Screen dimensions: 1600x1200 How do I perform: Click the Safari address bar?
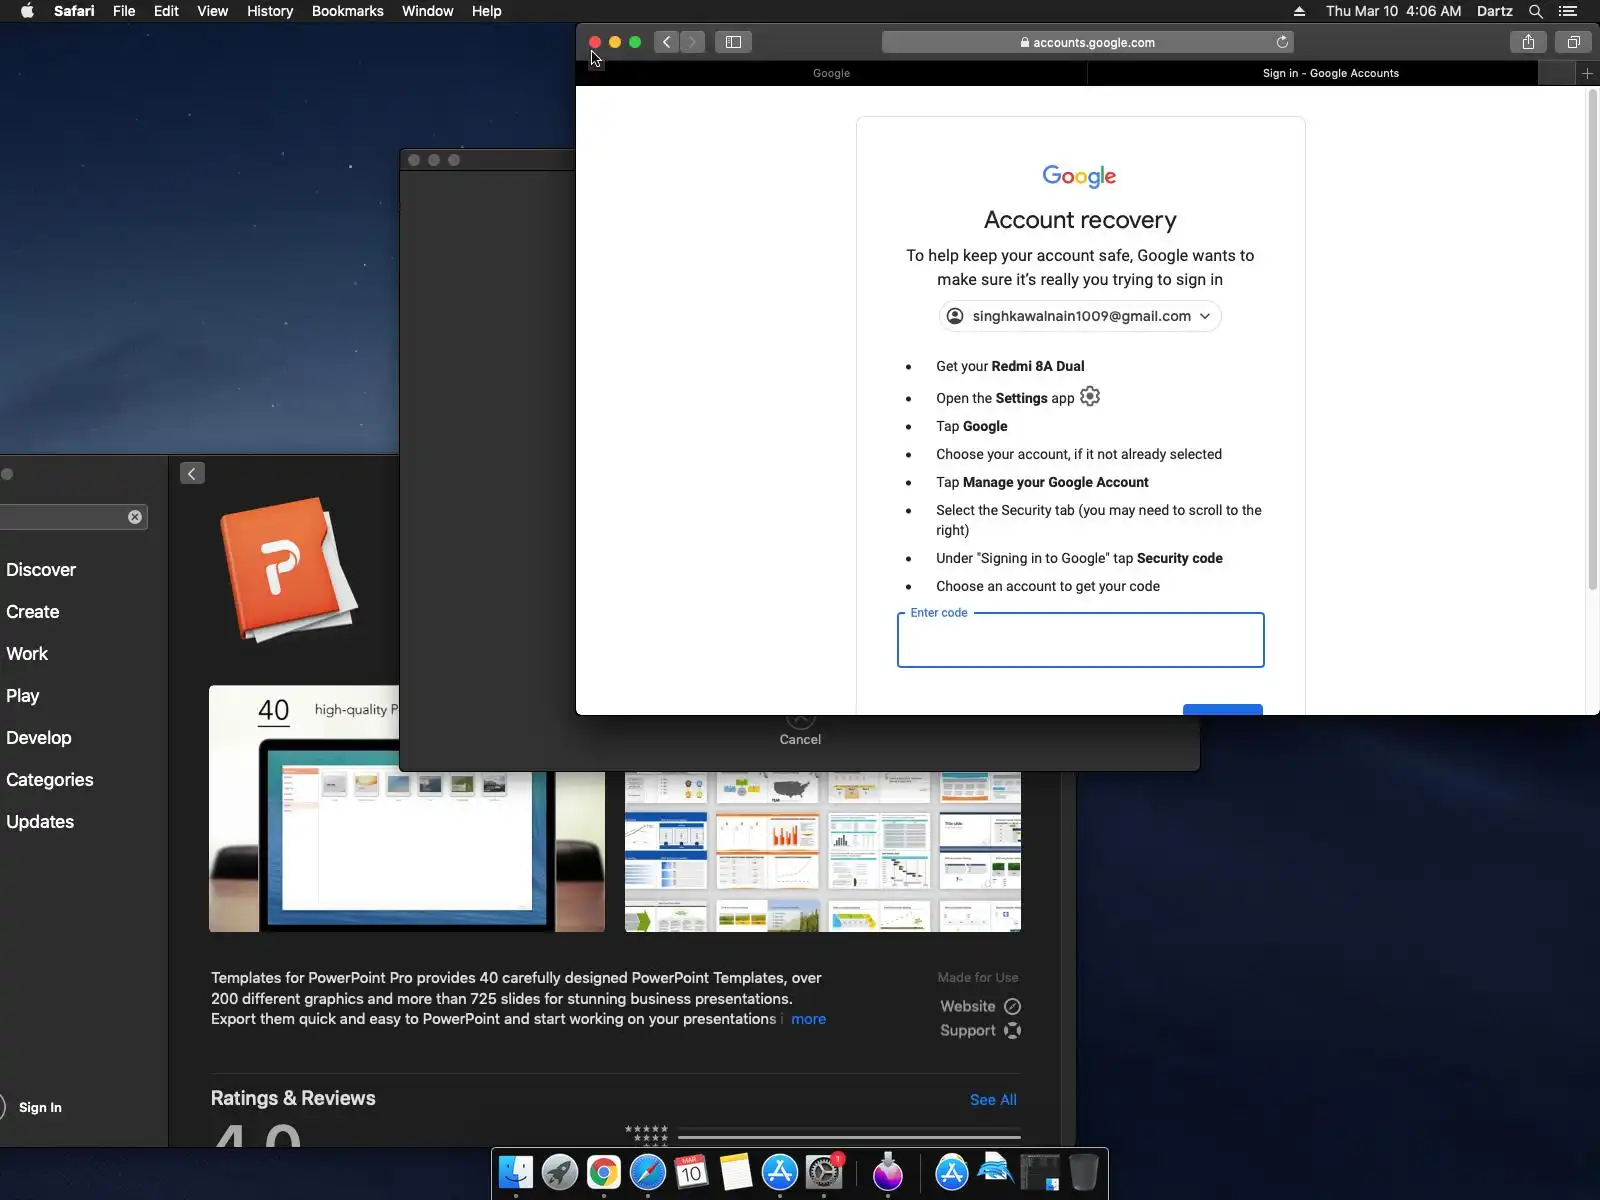tap(1088, 42)
